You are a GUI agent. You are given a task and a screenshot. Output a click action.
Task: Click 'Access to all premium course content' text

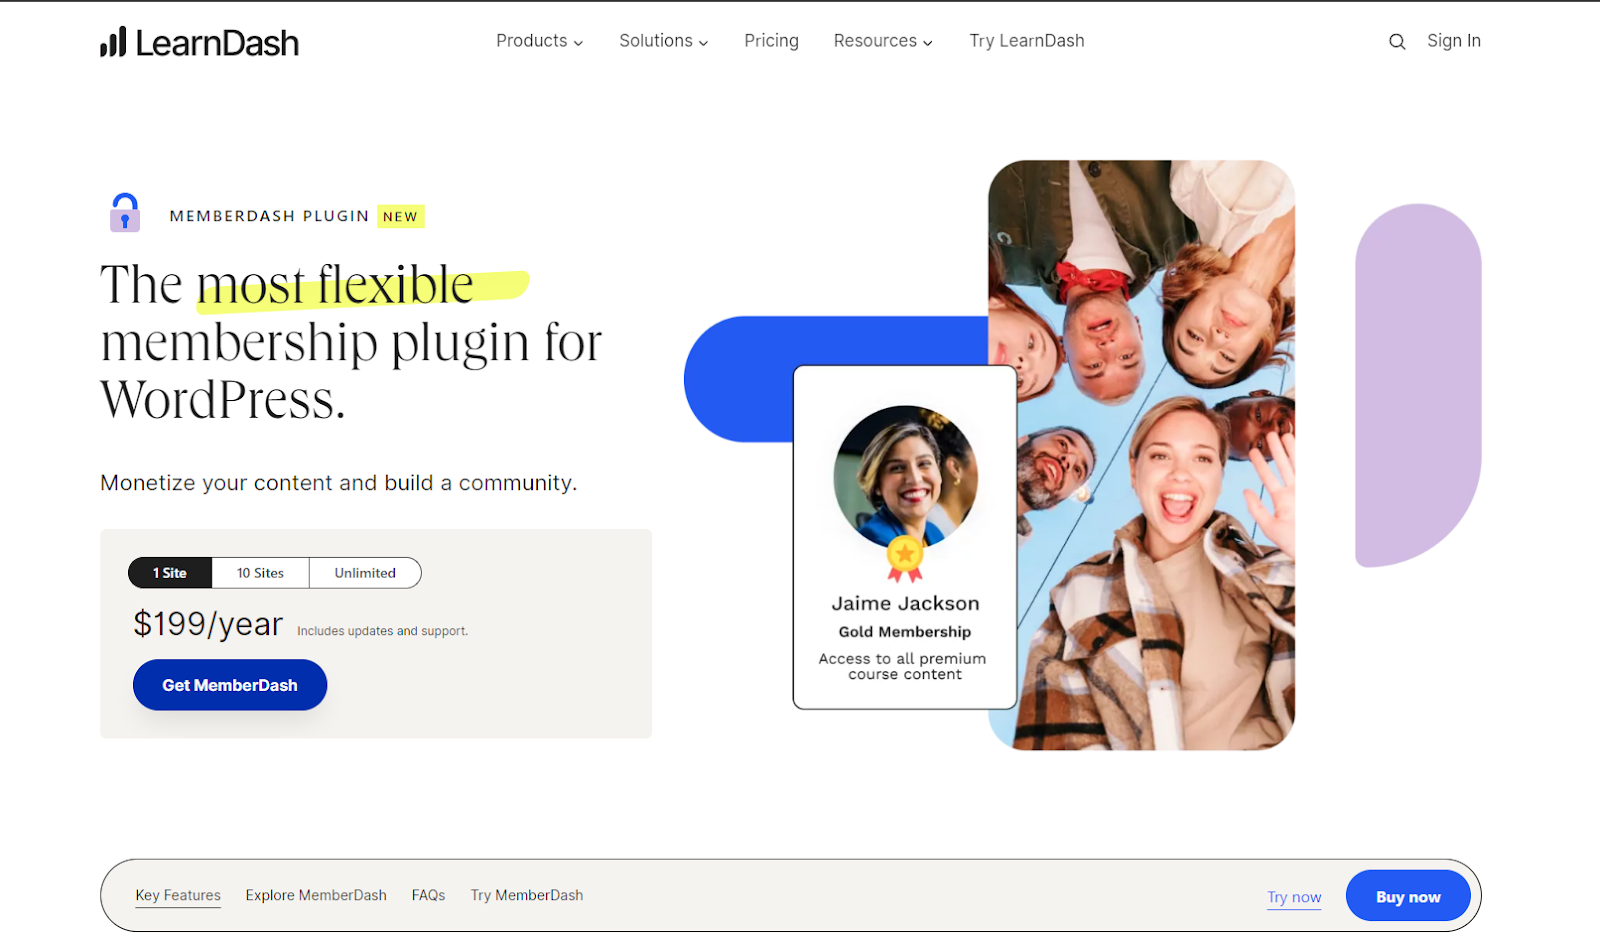pos(903,666)
